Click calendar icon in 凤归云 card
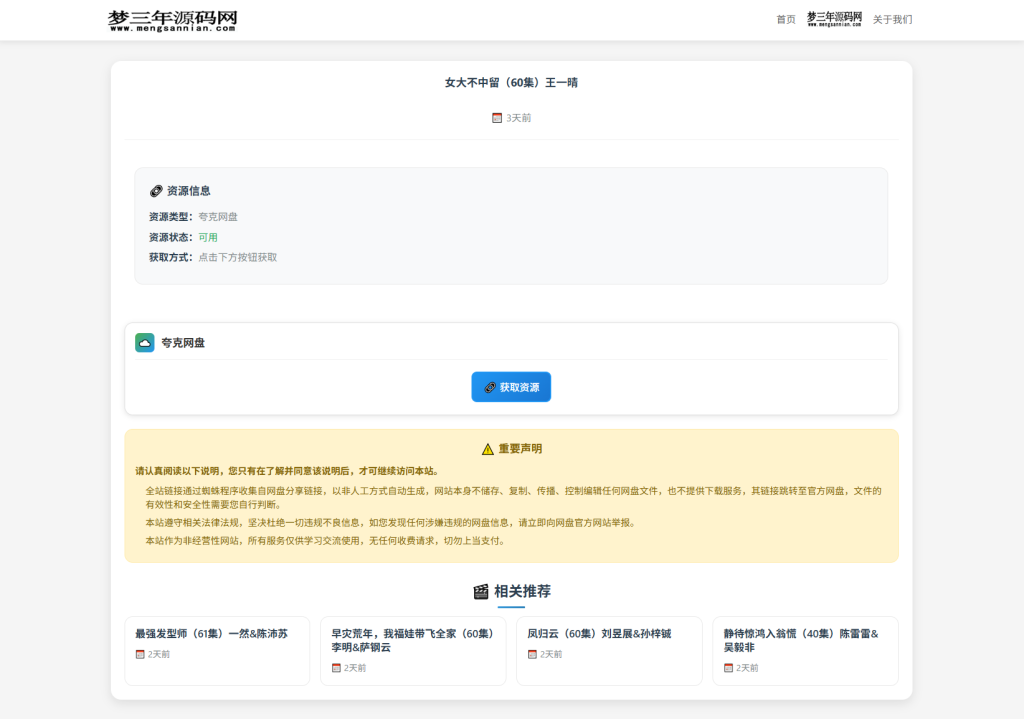 pyautogui.click(x=532, y=654)
